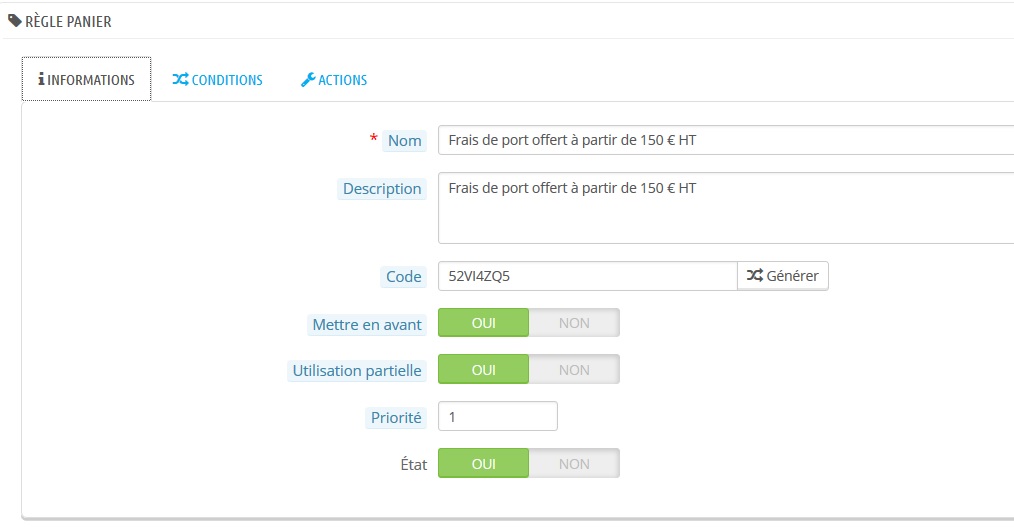Image resolution: width=1014 pixels, height=527 pixels.
Task: Focus the Nom input field
Action: (726, 140)
